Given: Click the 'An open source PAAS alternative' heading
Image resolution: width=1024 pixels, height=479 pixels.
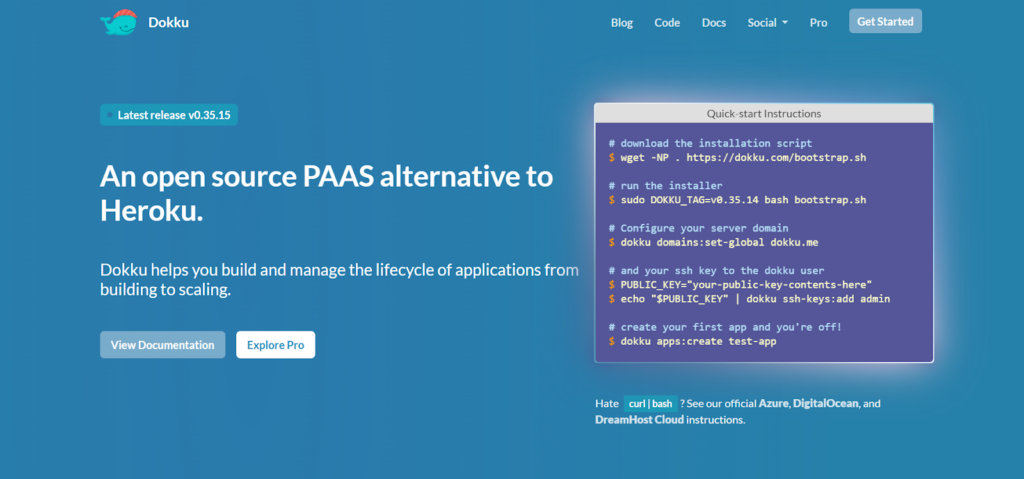Looking at the screenshot, I should click(x=327, y=193).
